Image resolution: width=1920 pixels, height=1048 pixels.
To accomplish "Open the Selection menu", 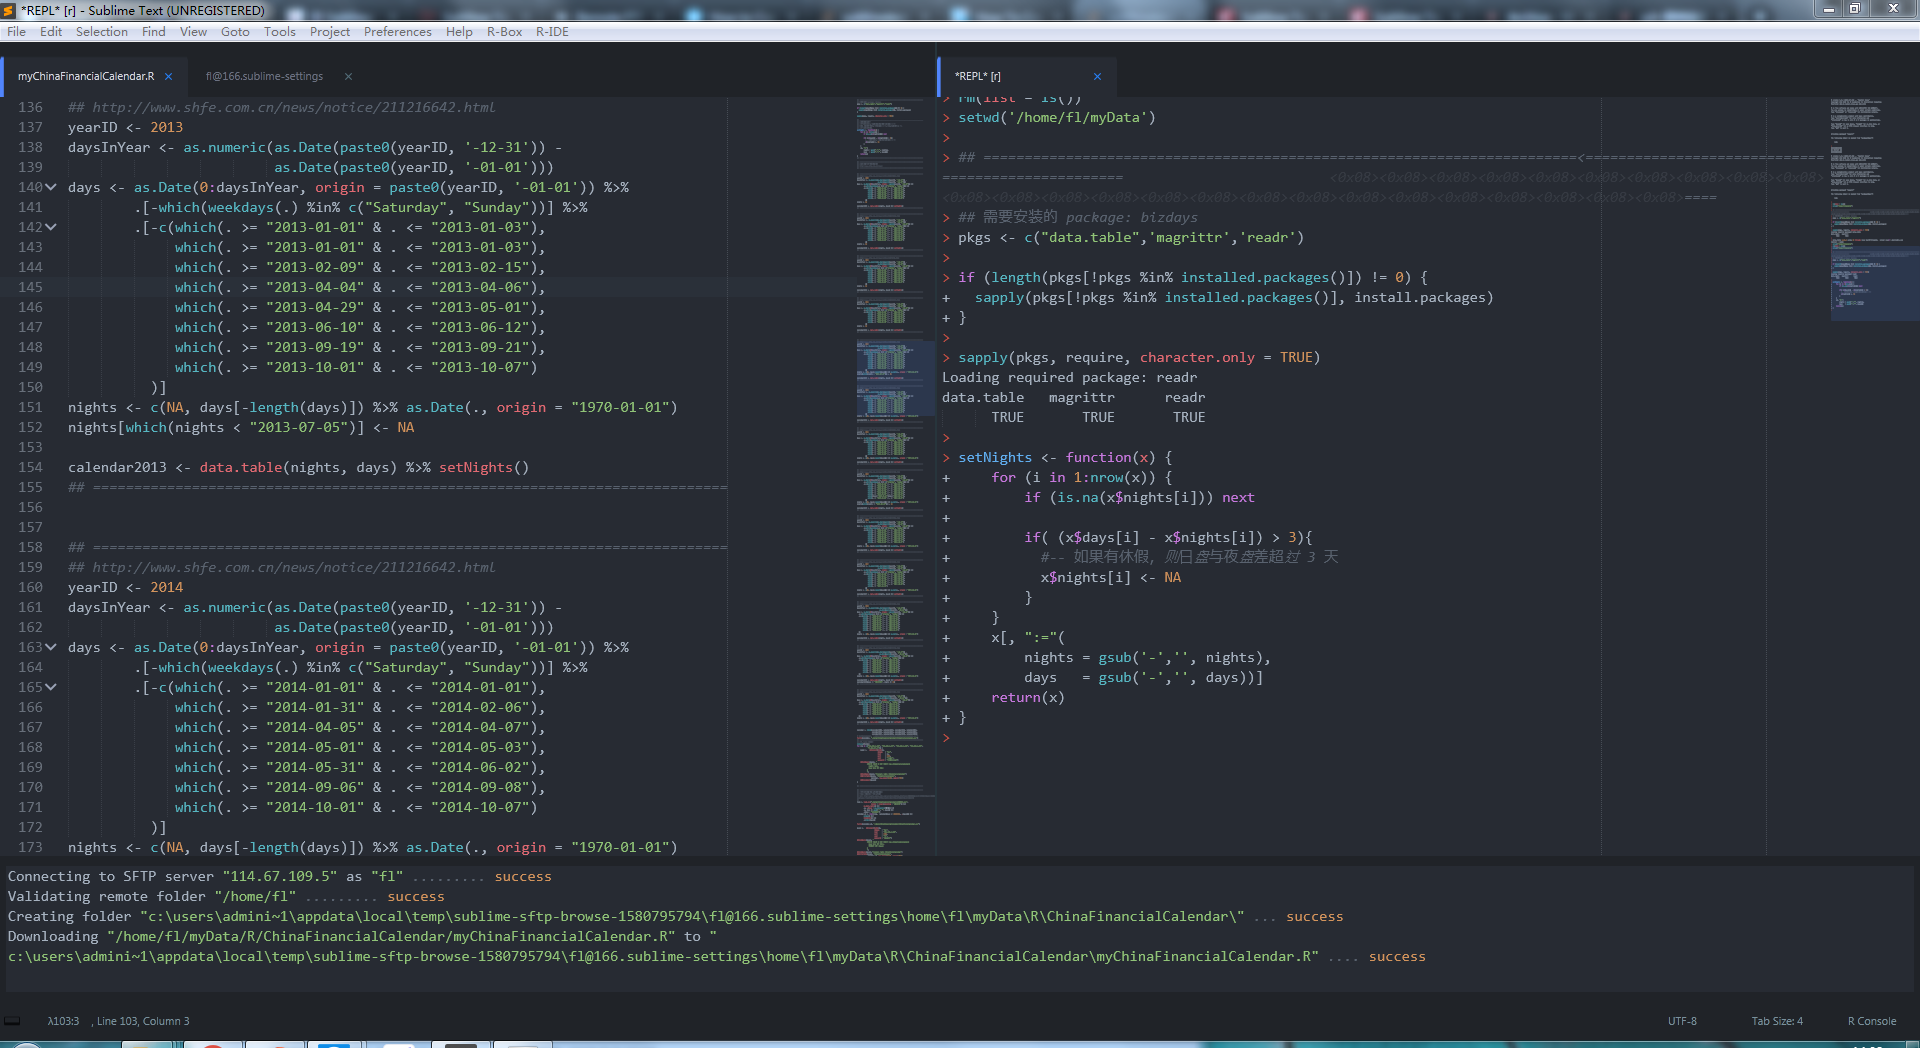I will pyautogui.click(x=102, y=32).
